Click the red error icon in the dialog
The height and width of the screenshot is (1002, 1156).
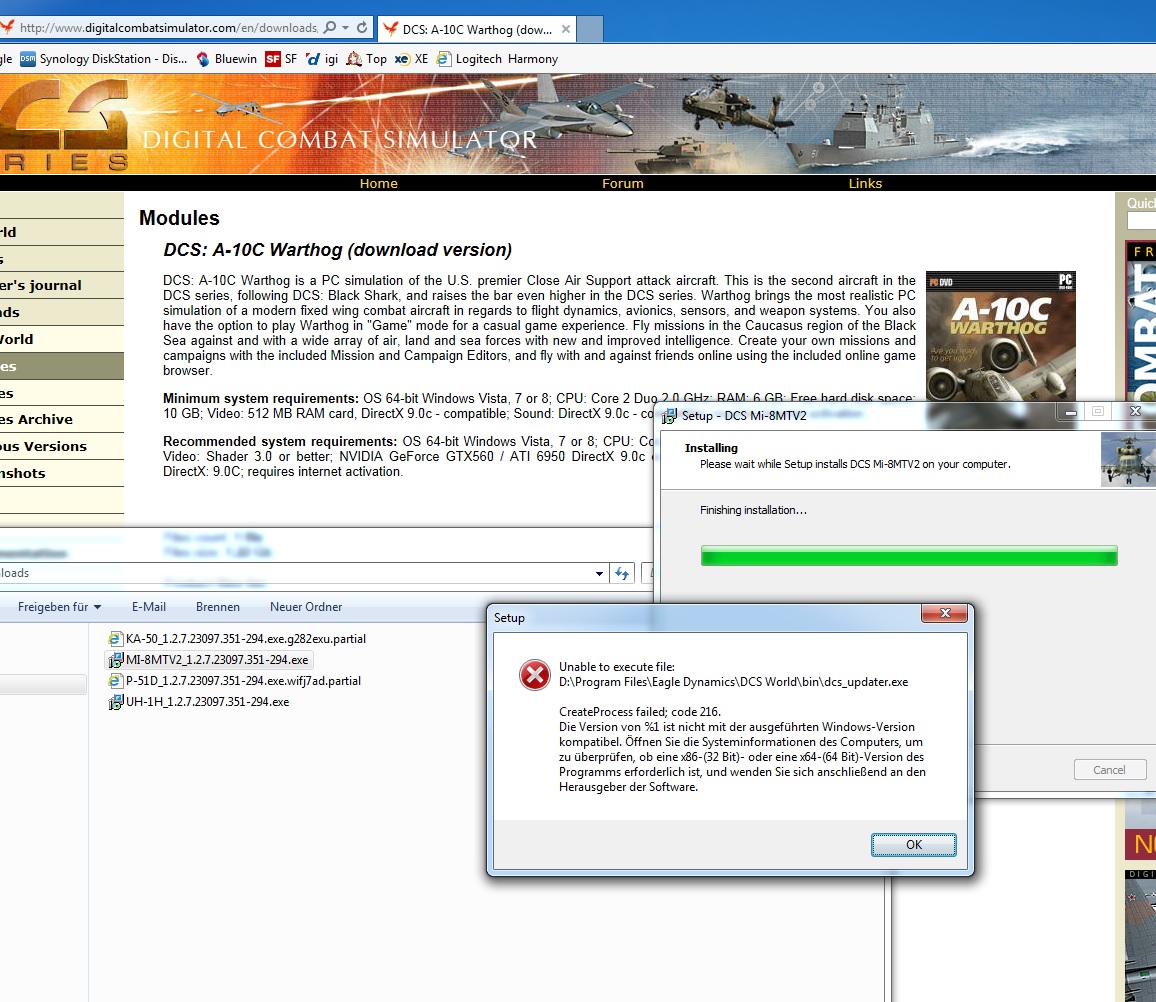point(535,675)
